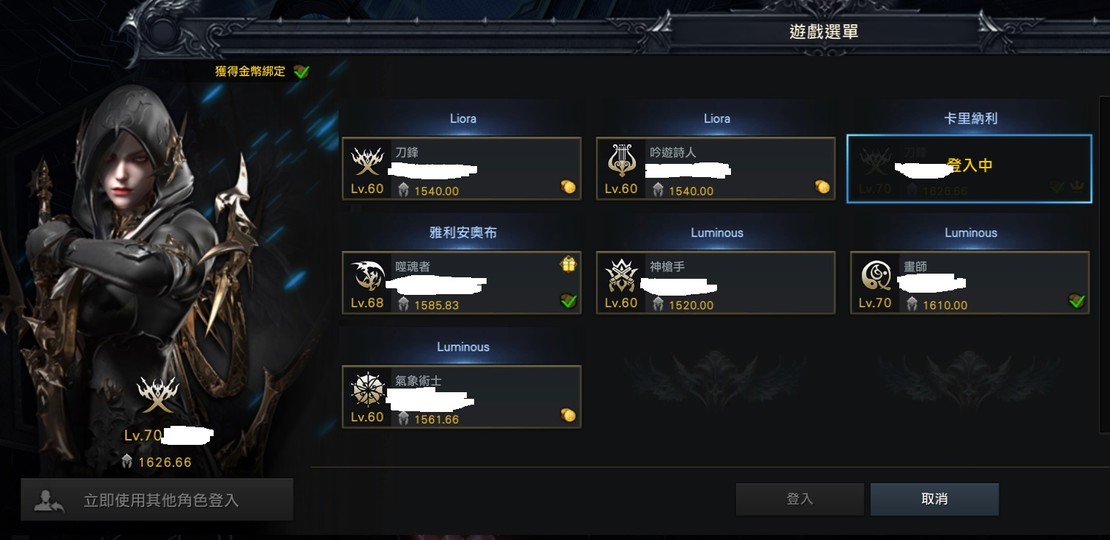Click 立即使用其他角色登入 button

click(156, 500)
